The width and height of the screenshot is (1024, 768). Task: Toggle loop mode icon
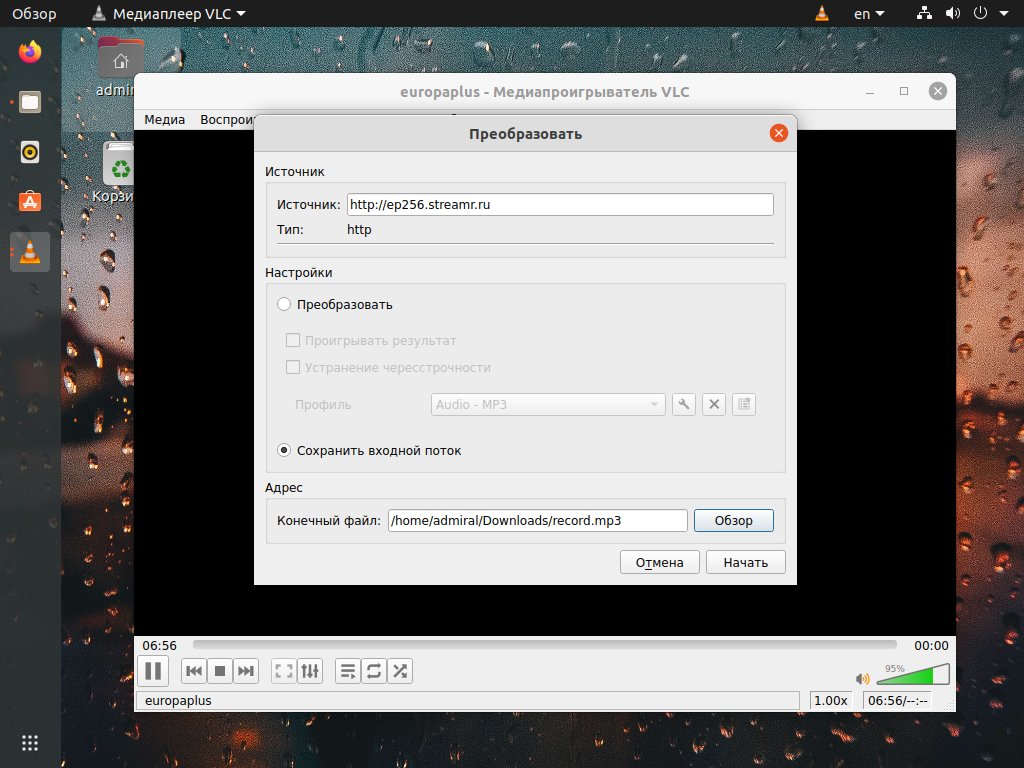coord(374,671)
